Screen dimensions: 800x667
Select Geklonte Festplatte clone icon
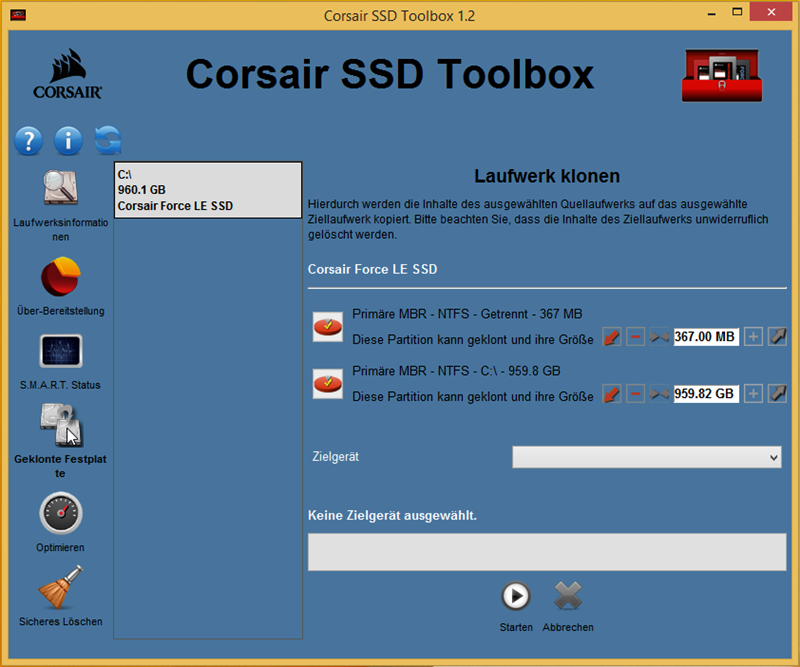tap(61, 425)
